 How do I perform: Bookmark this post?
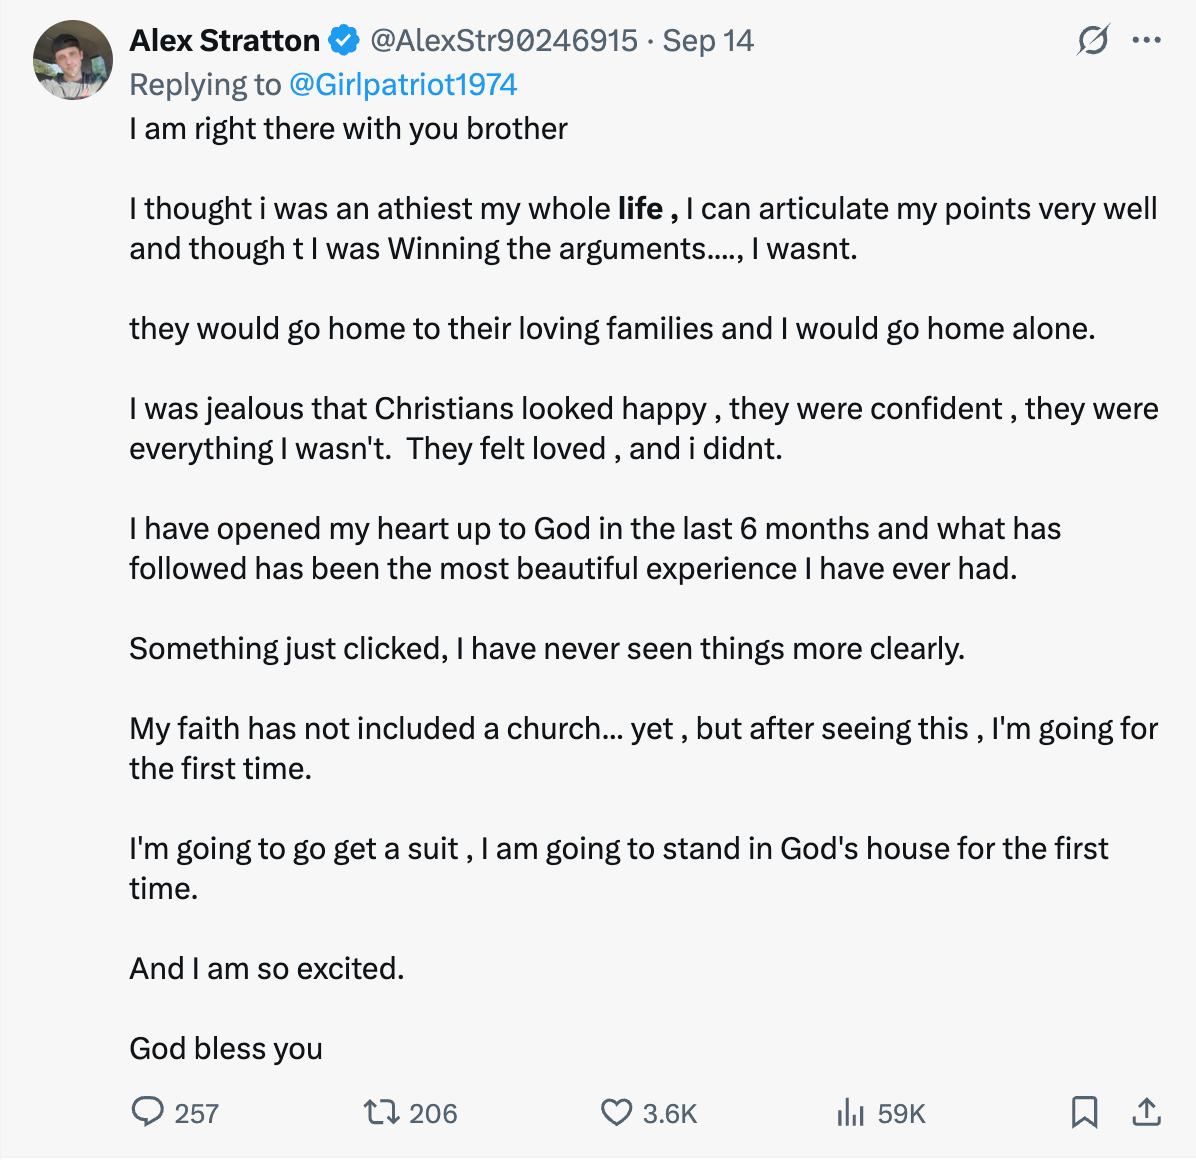coord(1084,1112)
